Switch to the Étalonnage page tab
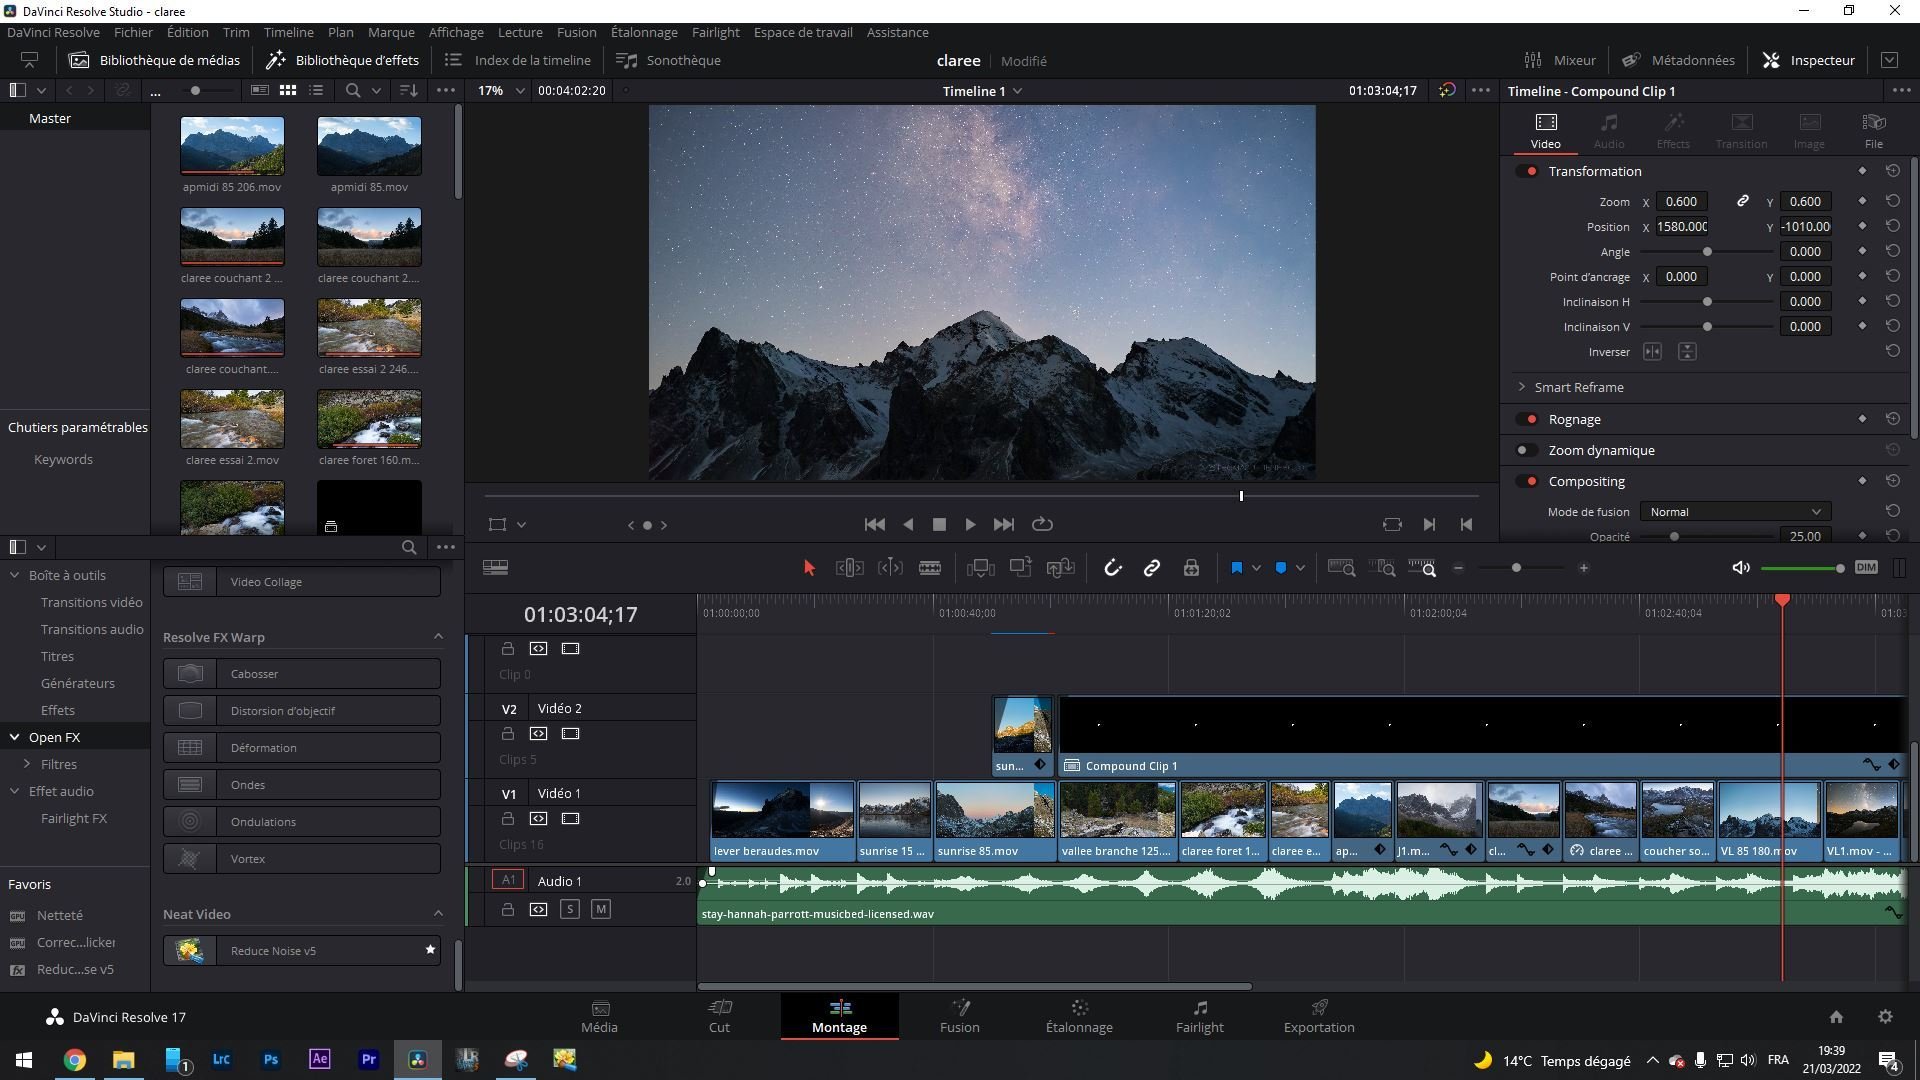Screen dimensions: 1920x1080 (1079, 1016)
